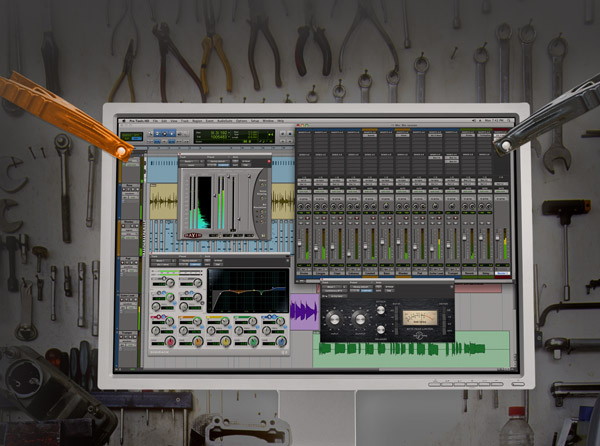Open the Setup menu
Image resolution: width=600 pixels, height=446 pixels.
[x=255, y=121]
